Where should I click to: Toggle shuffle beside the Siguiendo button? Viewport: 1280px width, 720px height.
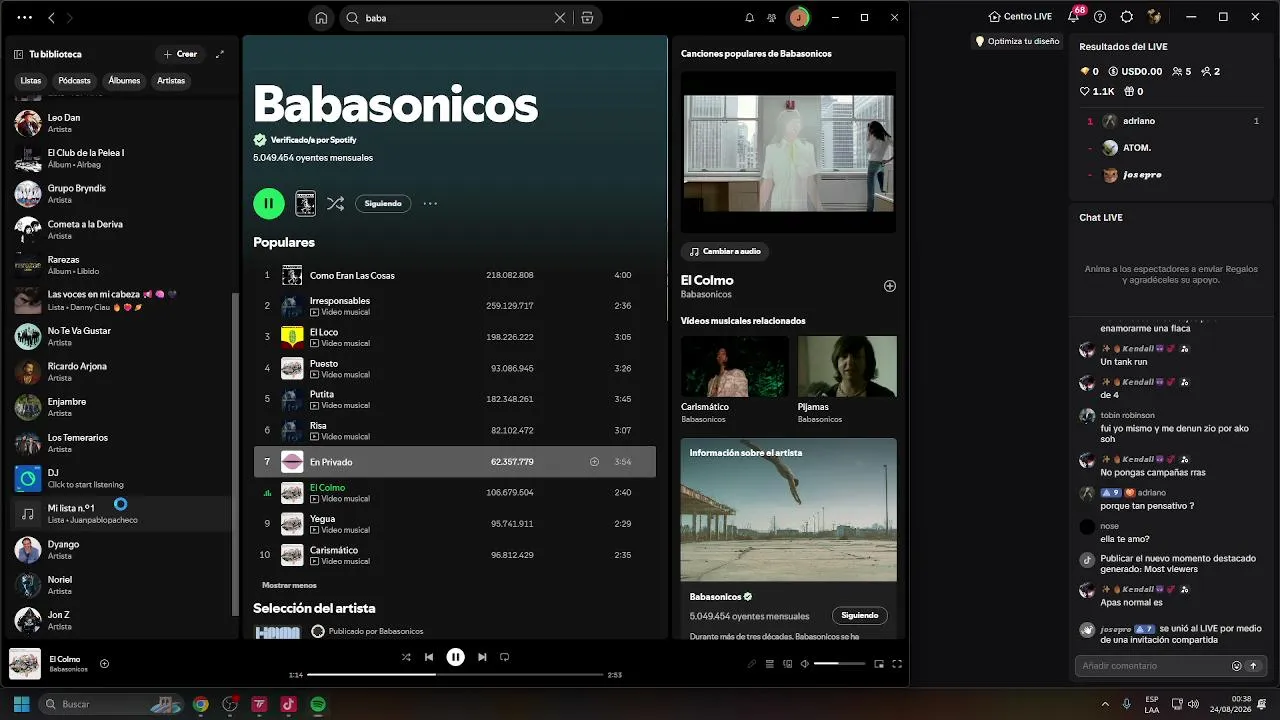[335, 203]
